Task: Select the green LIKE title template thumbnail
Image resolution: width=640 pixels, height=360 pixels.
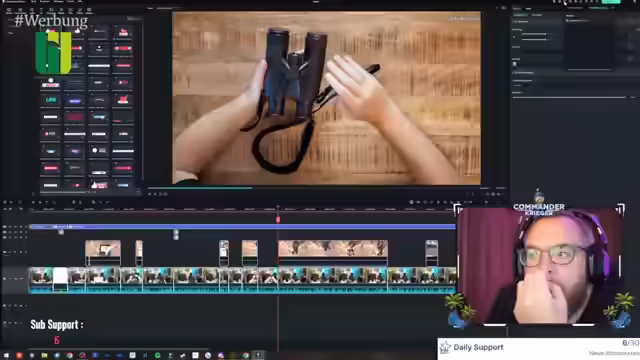Action: click(51, 100)
